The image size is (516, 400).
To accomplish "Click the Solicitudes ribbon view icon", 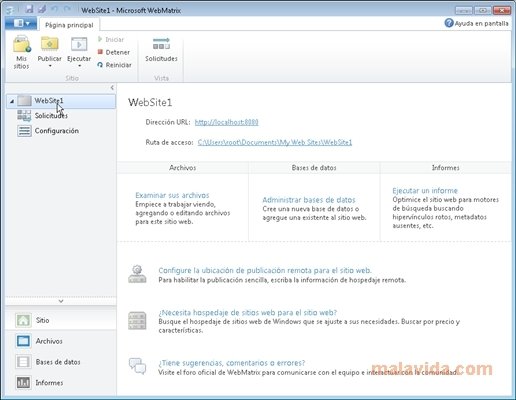I will pos(161,44).
